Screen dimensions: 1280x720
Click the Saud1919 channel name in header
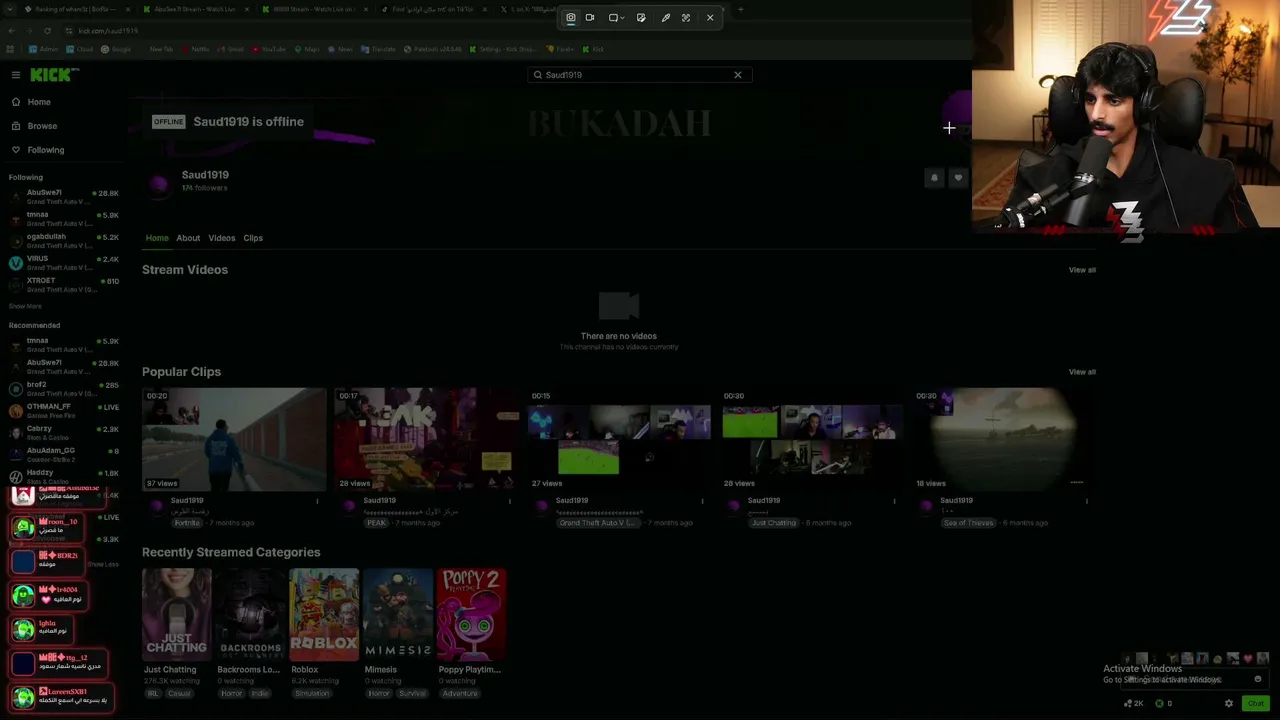pyautogui.click(x=205, y=175)
